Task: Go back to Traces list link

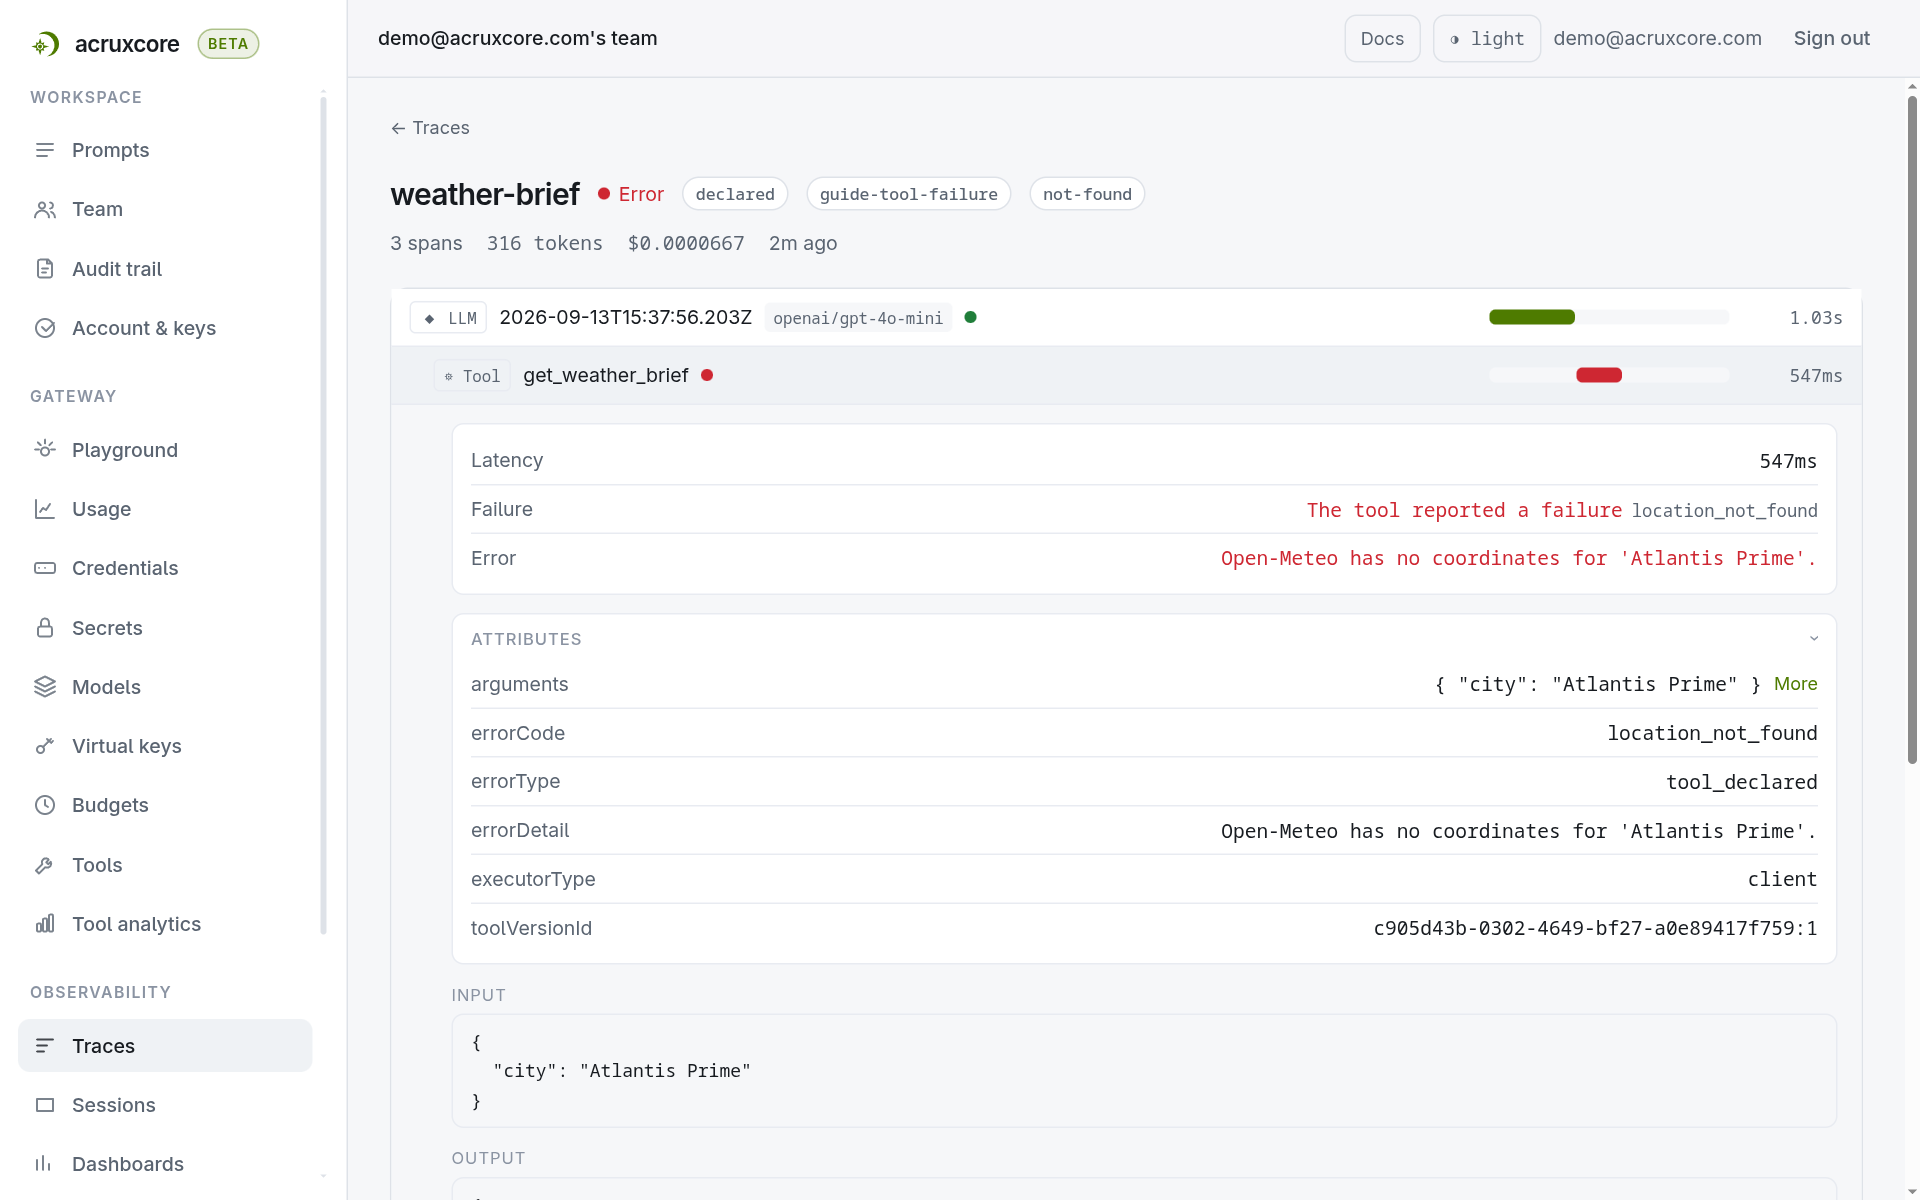Action: click(430, 128)
